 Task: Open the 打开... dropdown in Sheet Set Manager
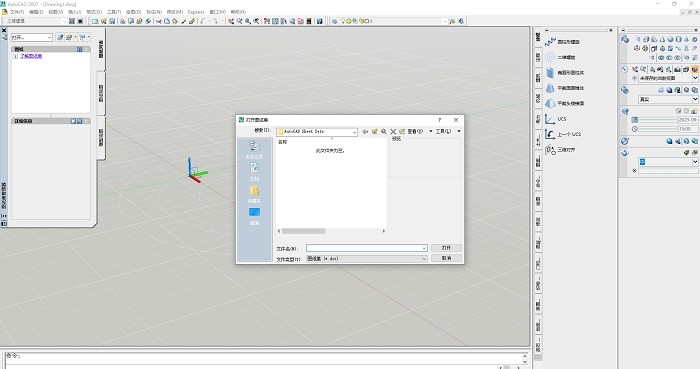(32, 37)
